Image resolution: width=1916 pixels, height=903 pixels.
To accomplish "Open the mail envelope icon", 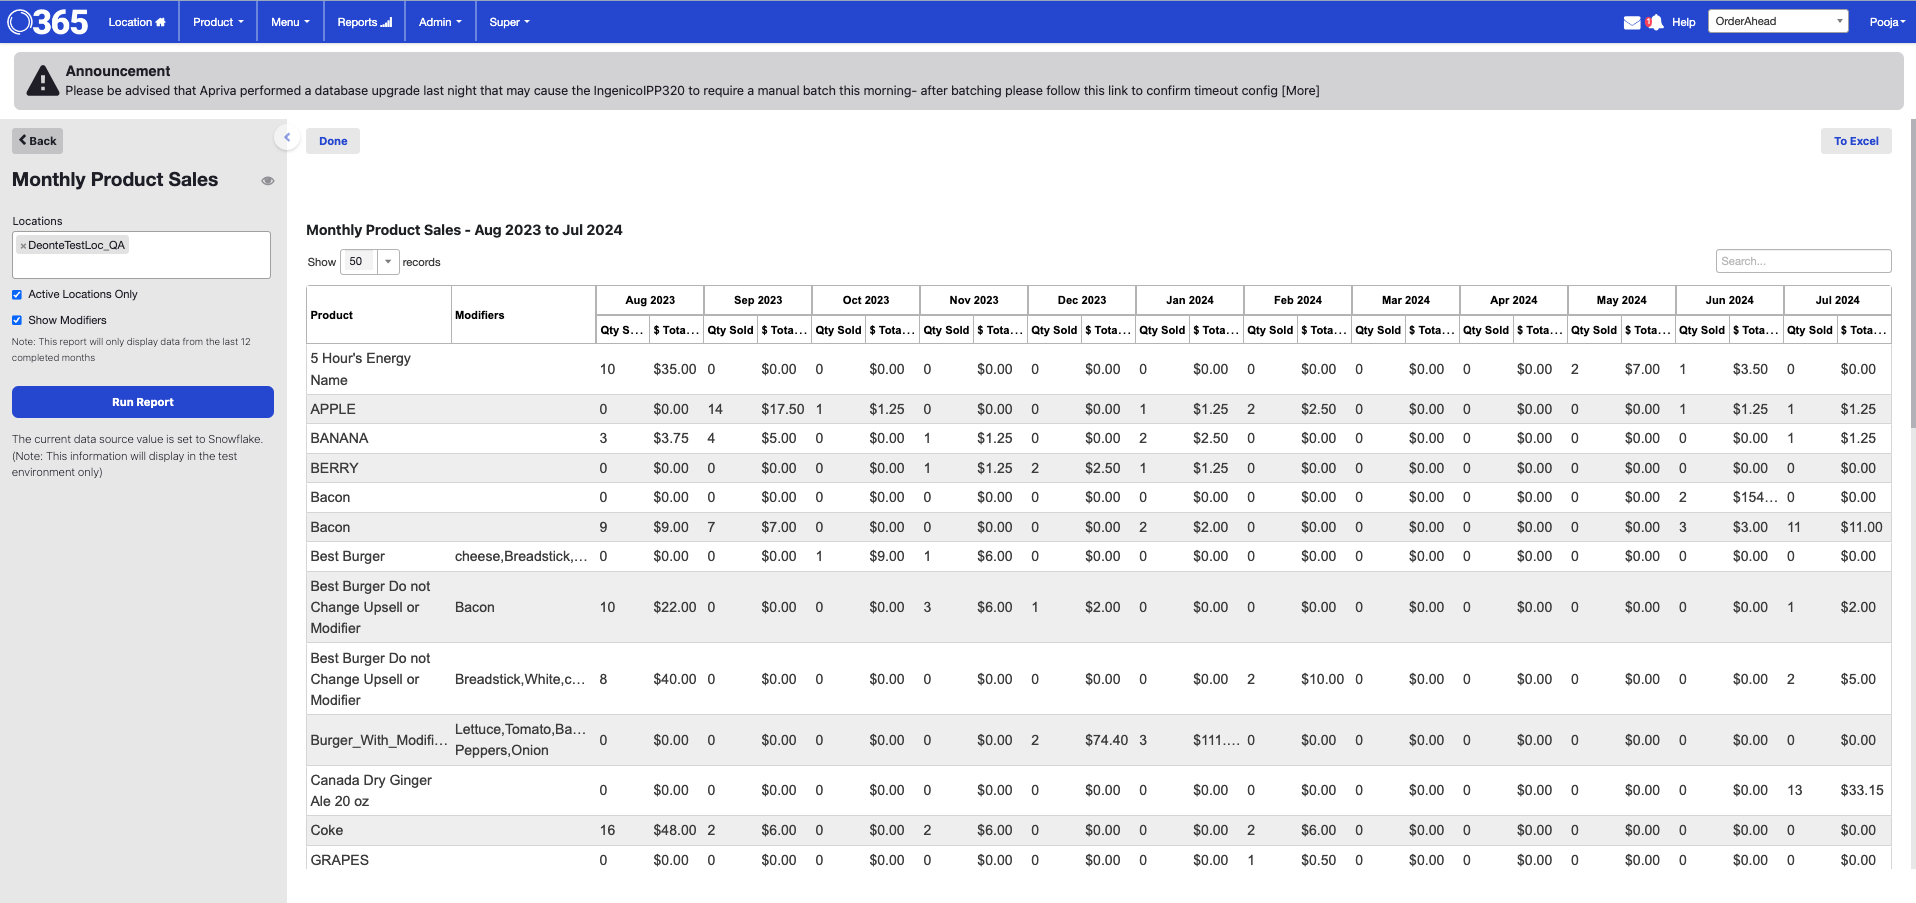I will point(1631,22).
